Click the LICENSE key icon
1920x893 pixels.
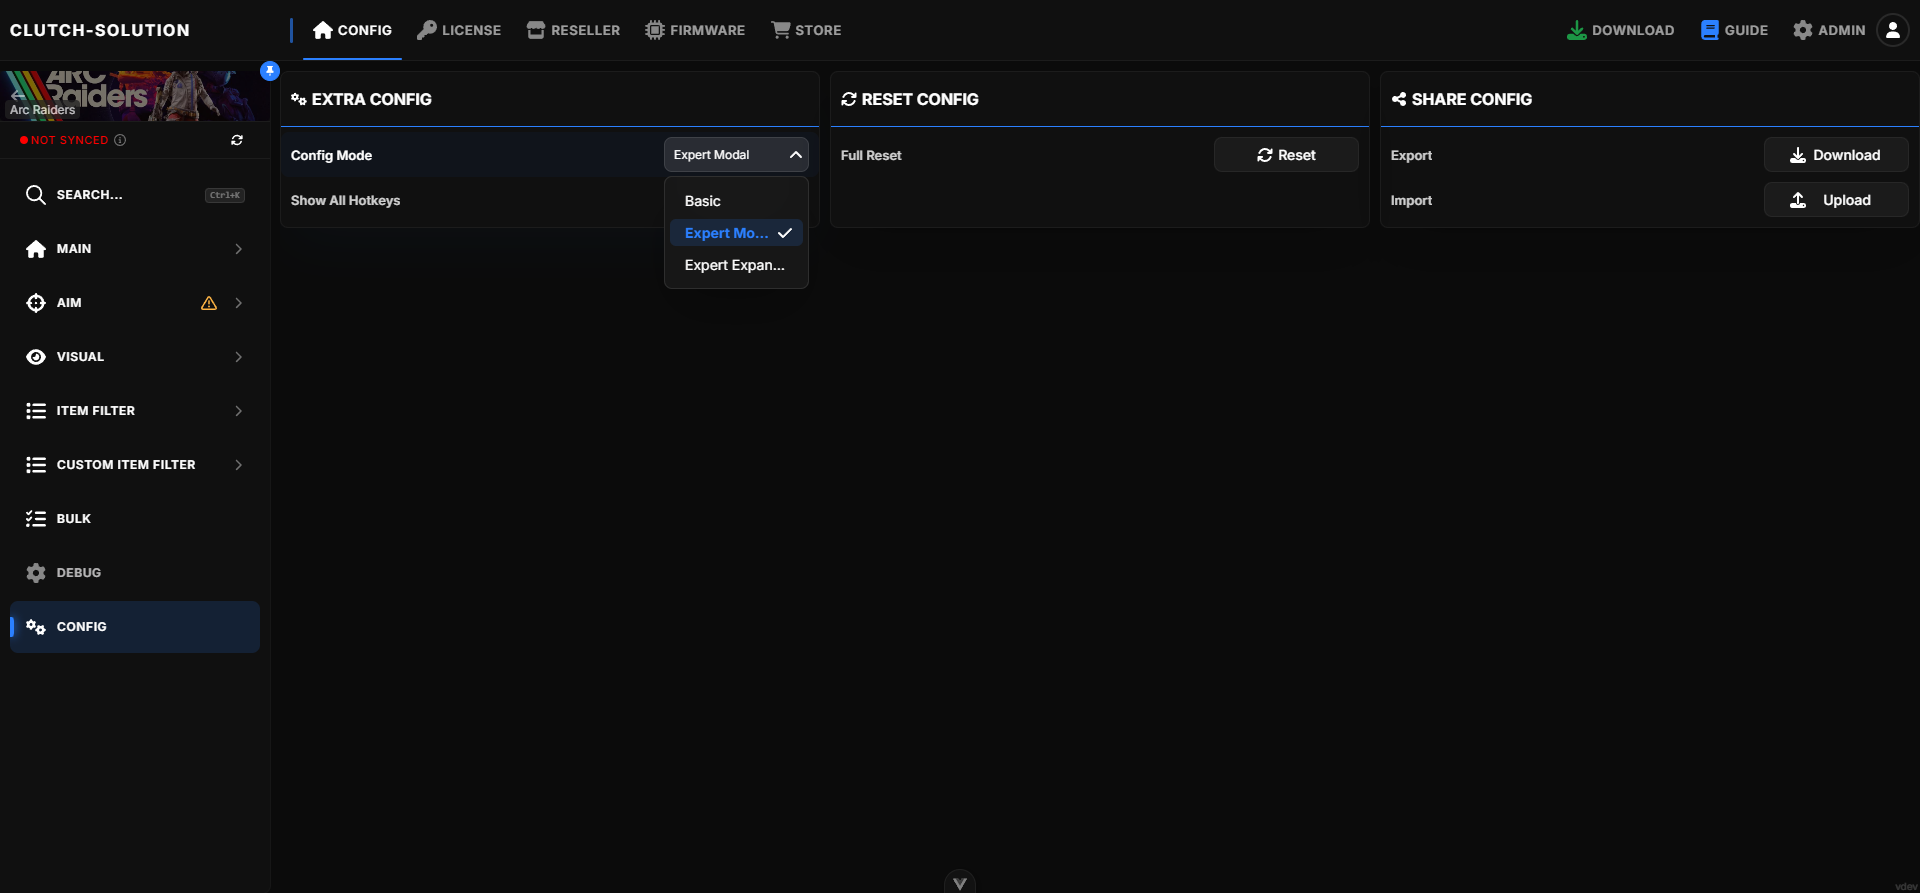point(427,30)
